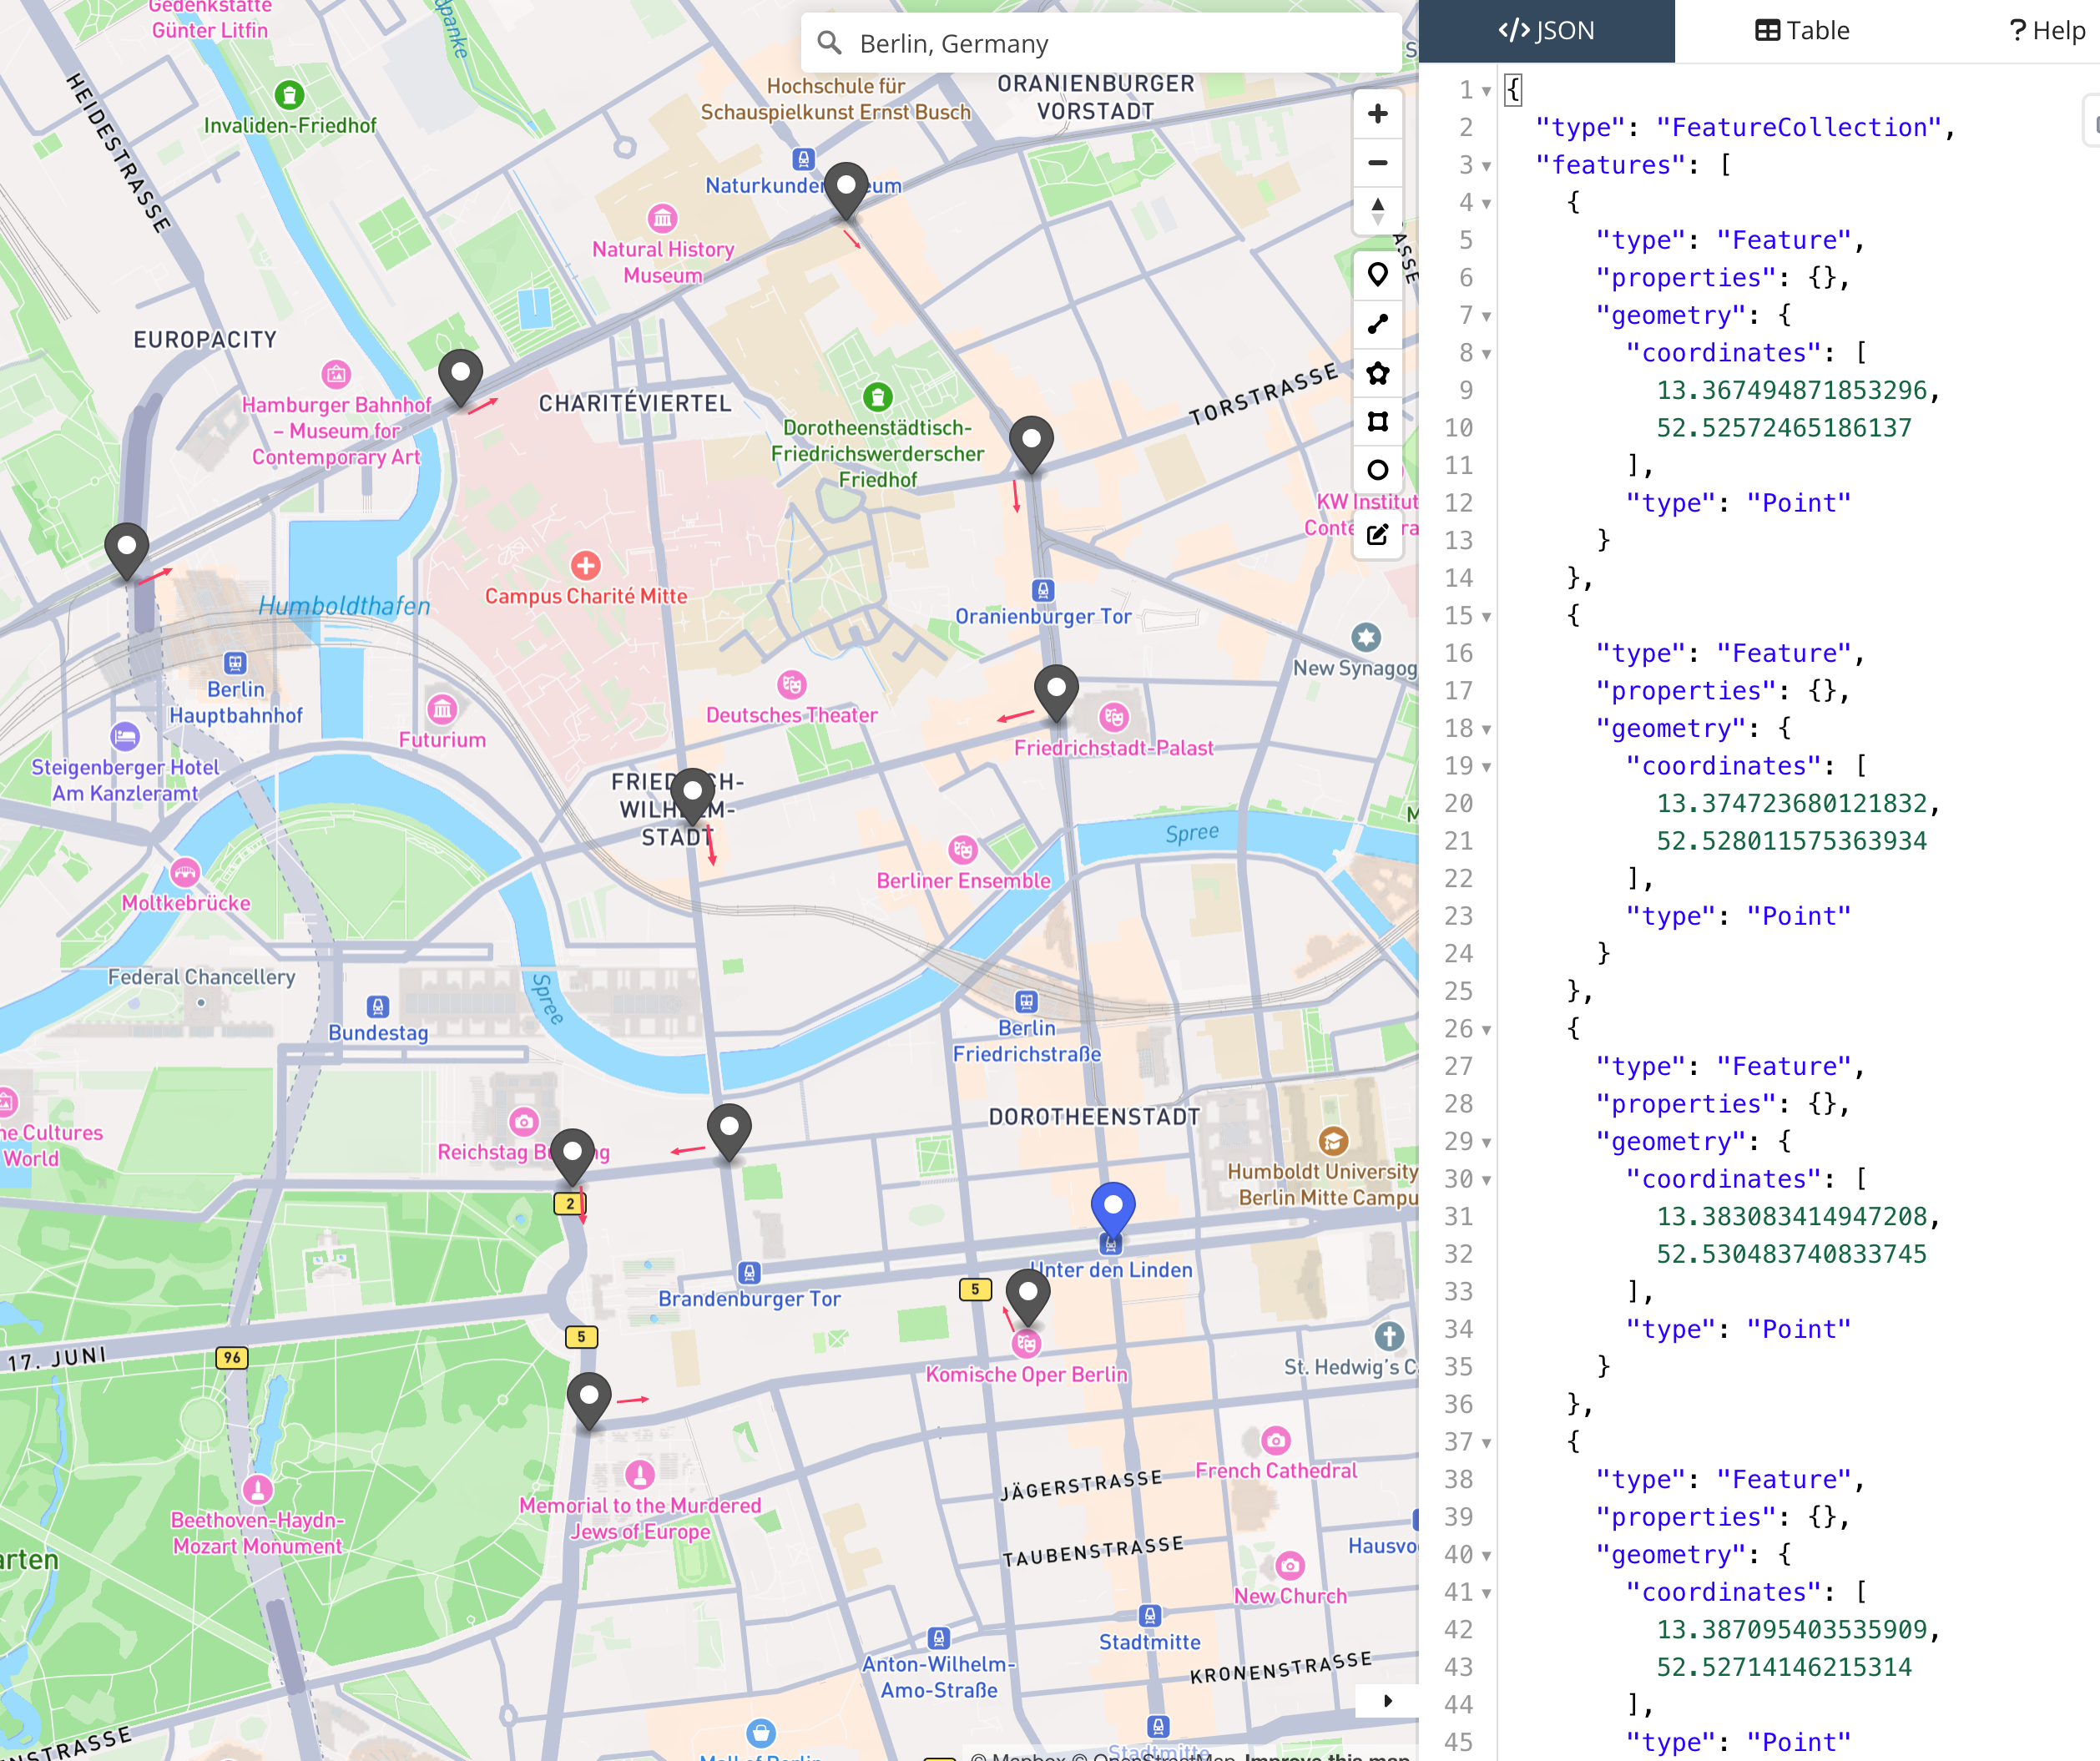Image resolution: width=2100 pixels, height=1761 pixels.
Task: Select the draw polygon tool
Action: point(1377,373)
